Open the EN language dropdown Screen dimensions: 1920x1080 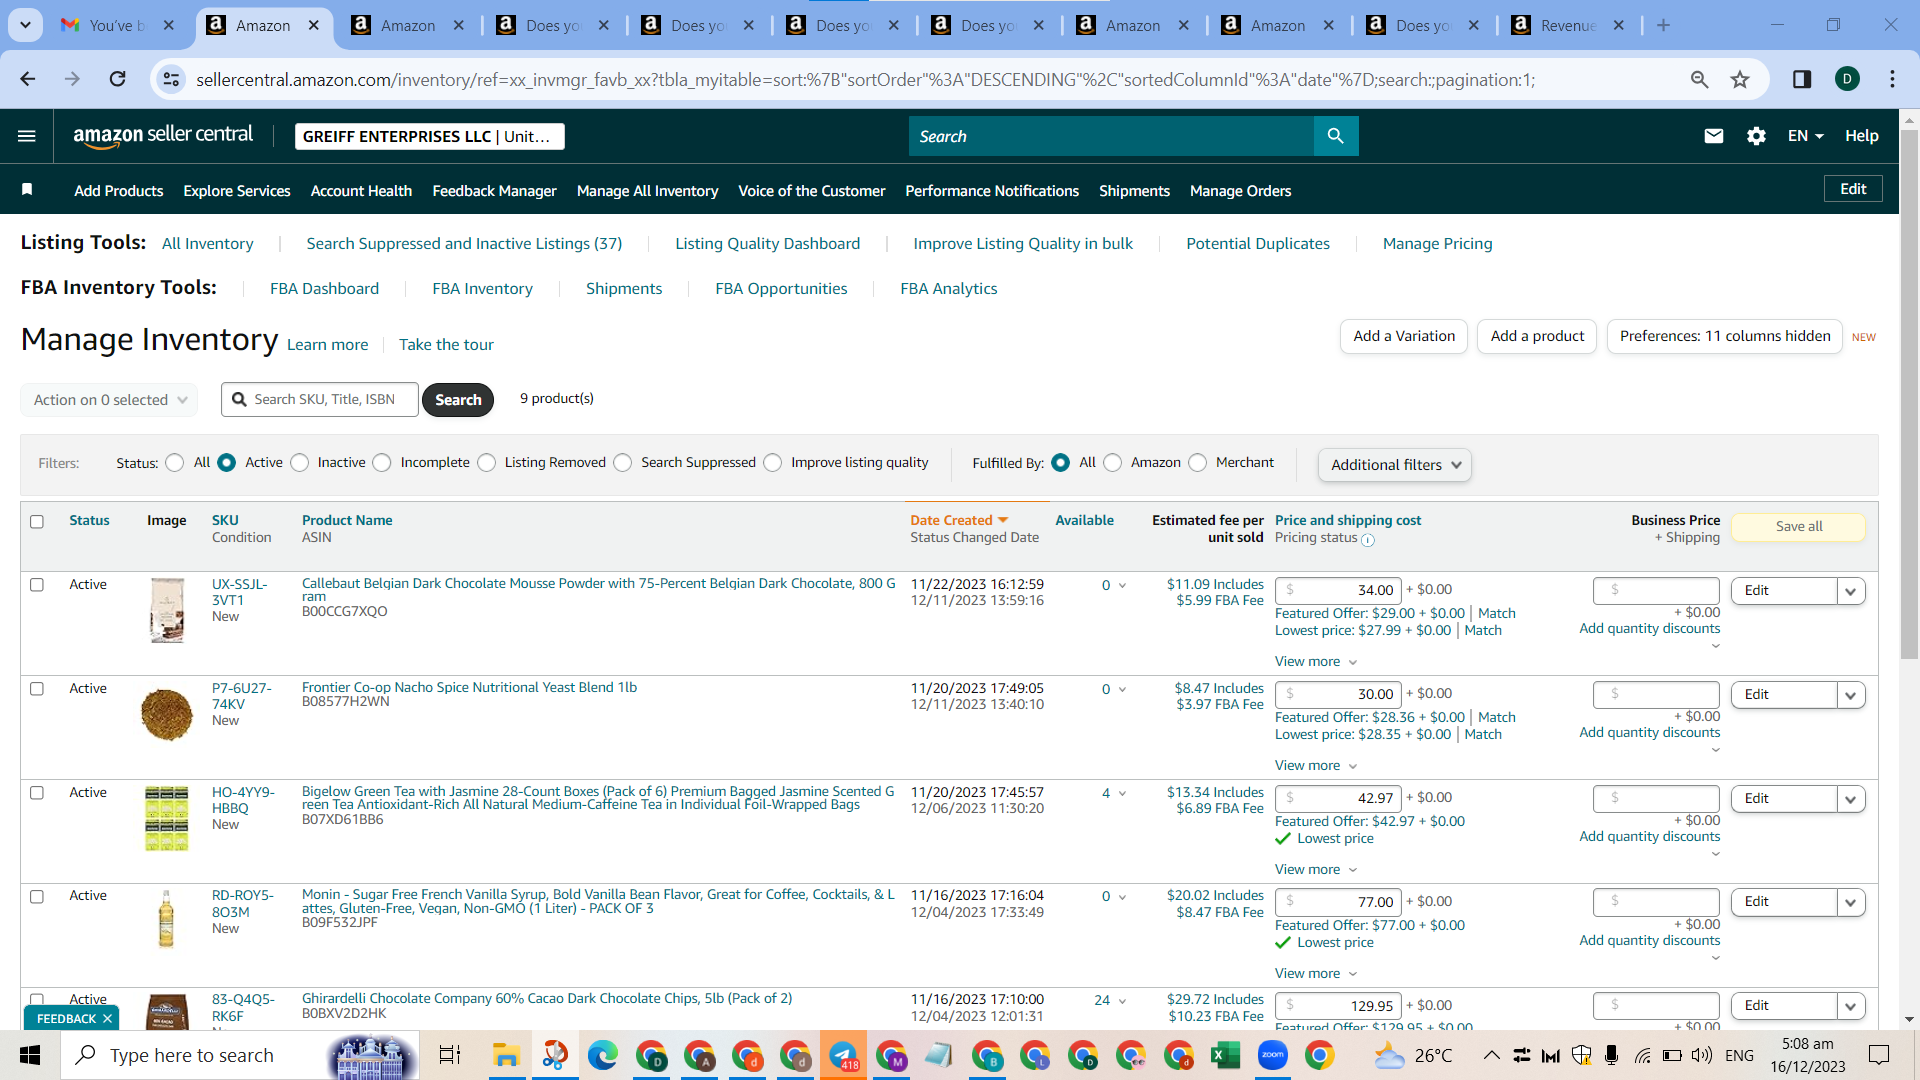[x=1806, y=136]
